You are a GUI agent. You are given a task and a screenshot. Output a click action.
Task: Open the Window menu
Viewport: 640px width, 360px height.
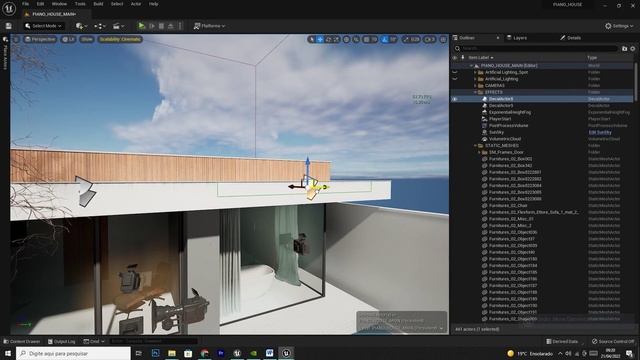click(59, 4)
